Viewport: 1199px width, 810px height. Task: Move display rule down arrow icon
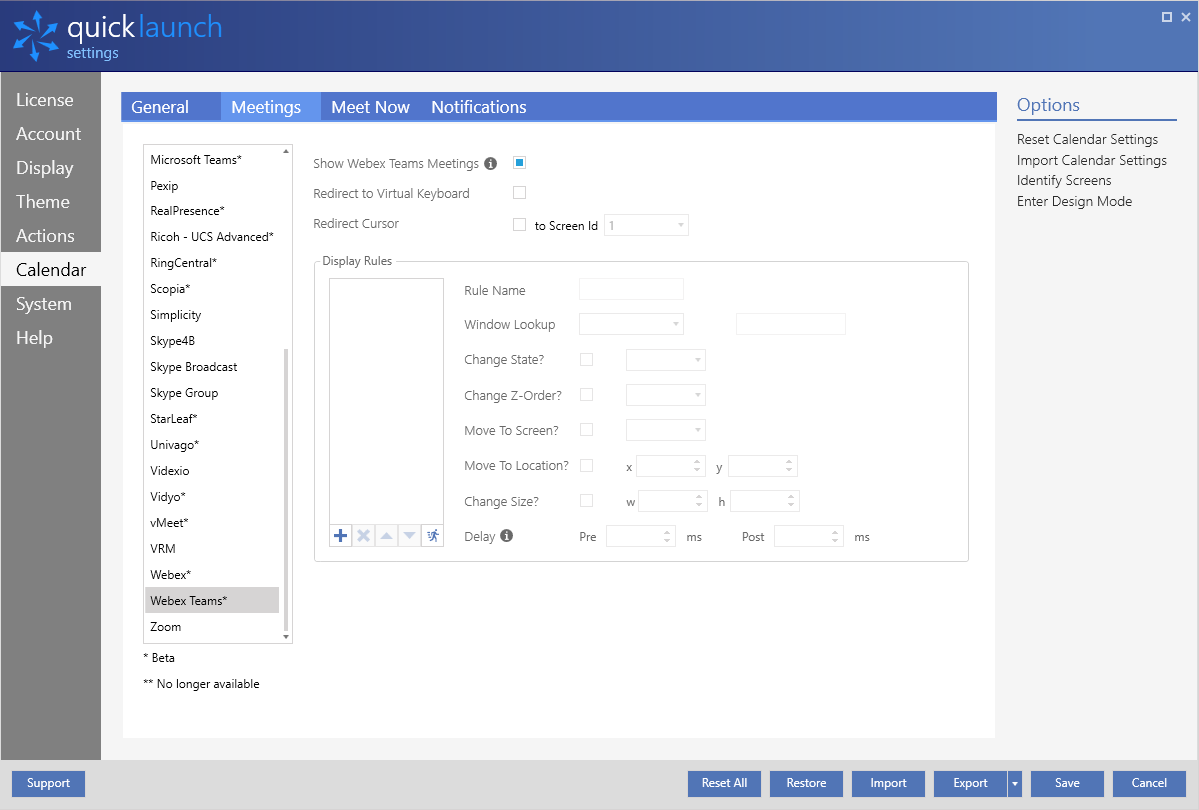(410, 535)
